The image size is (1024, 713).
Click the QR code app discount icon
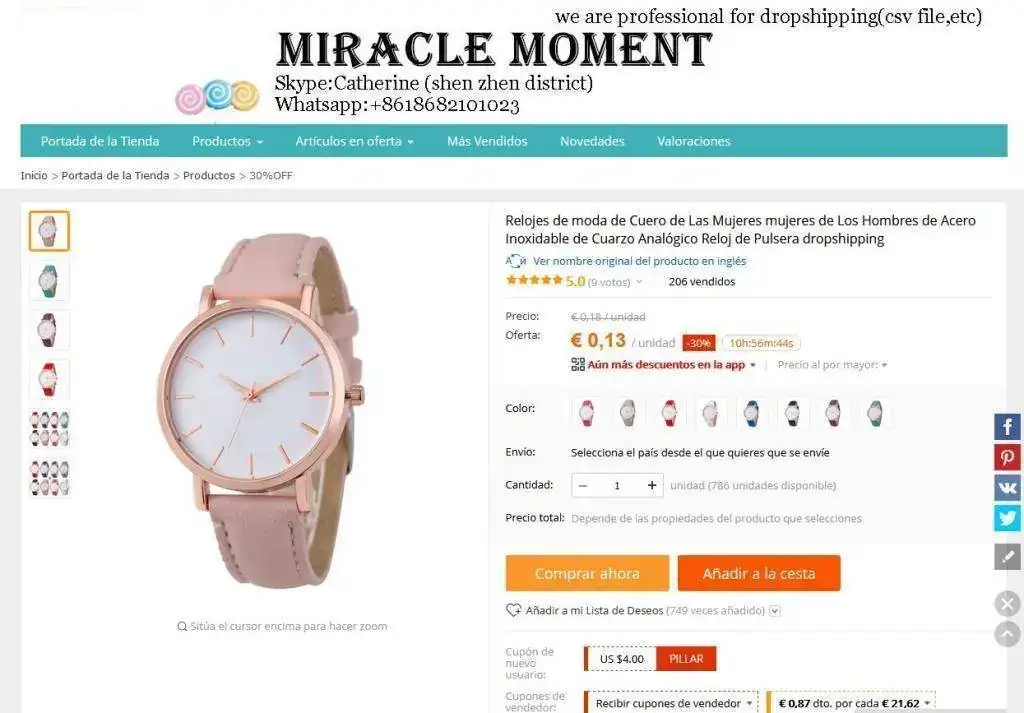[x=577, y=364]
